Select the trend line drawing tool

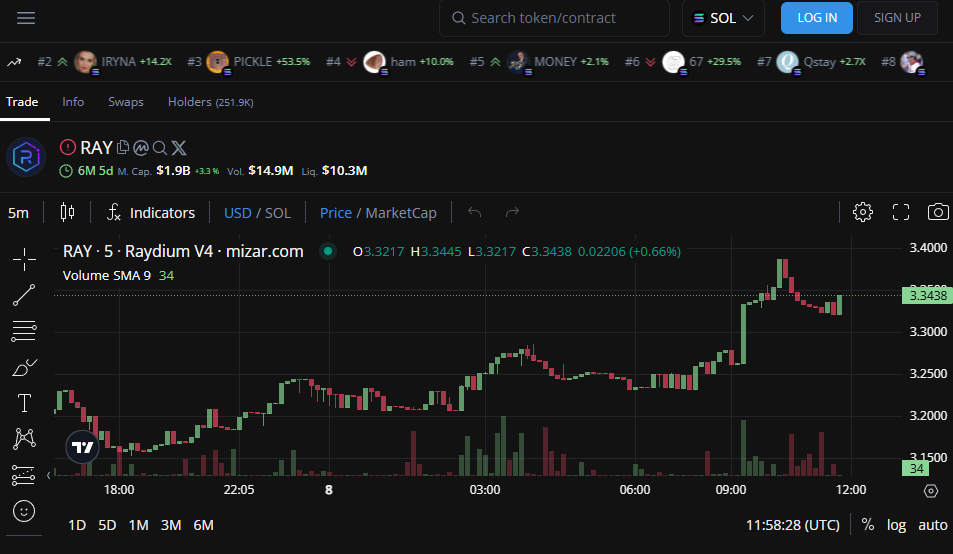(x=24, y=295)
